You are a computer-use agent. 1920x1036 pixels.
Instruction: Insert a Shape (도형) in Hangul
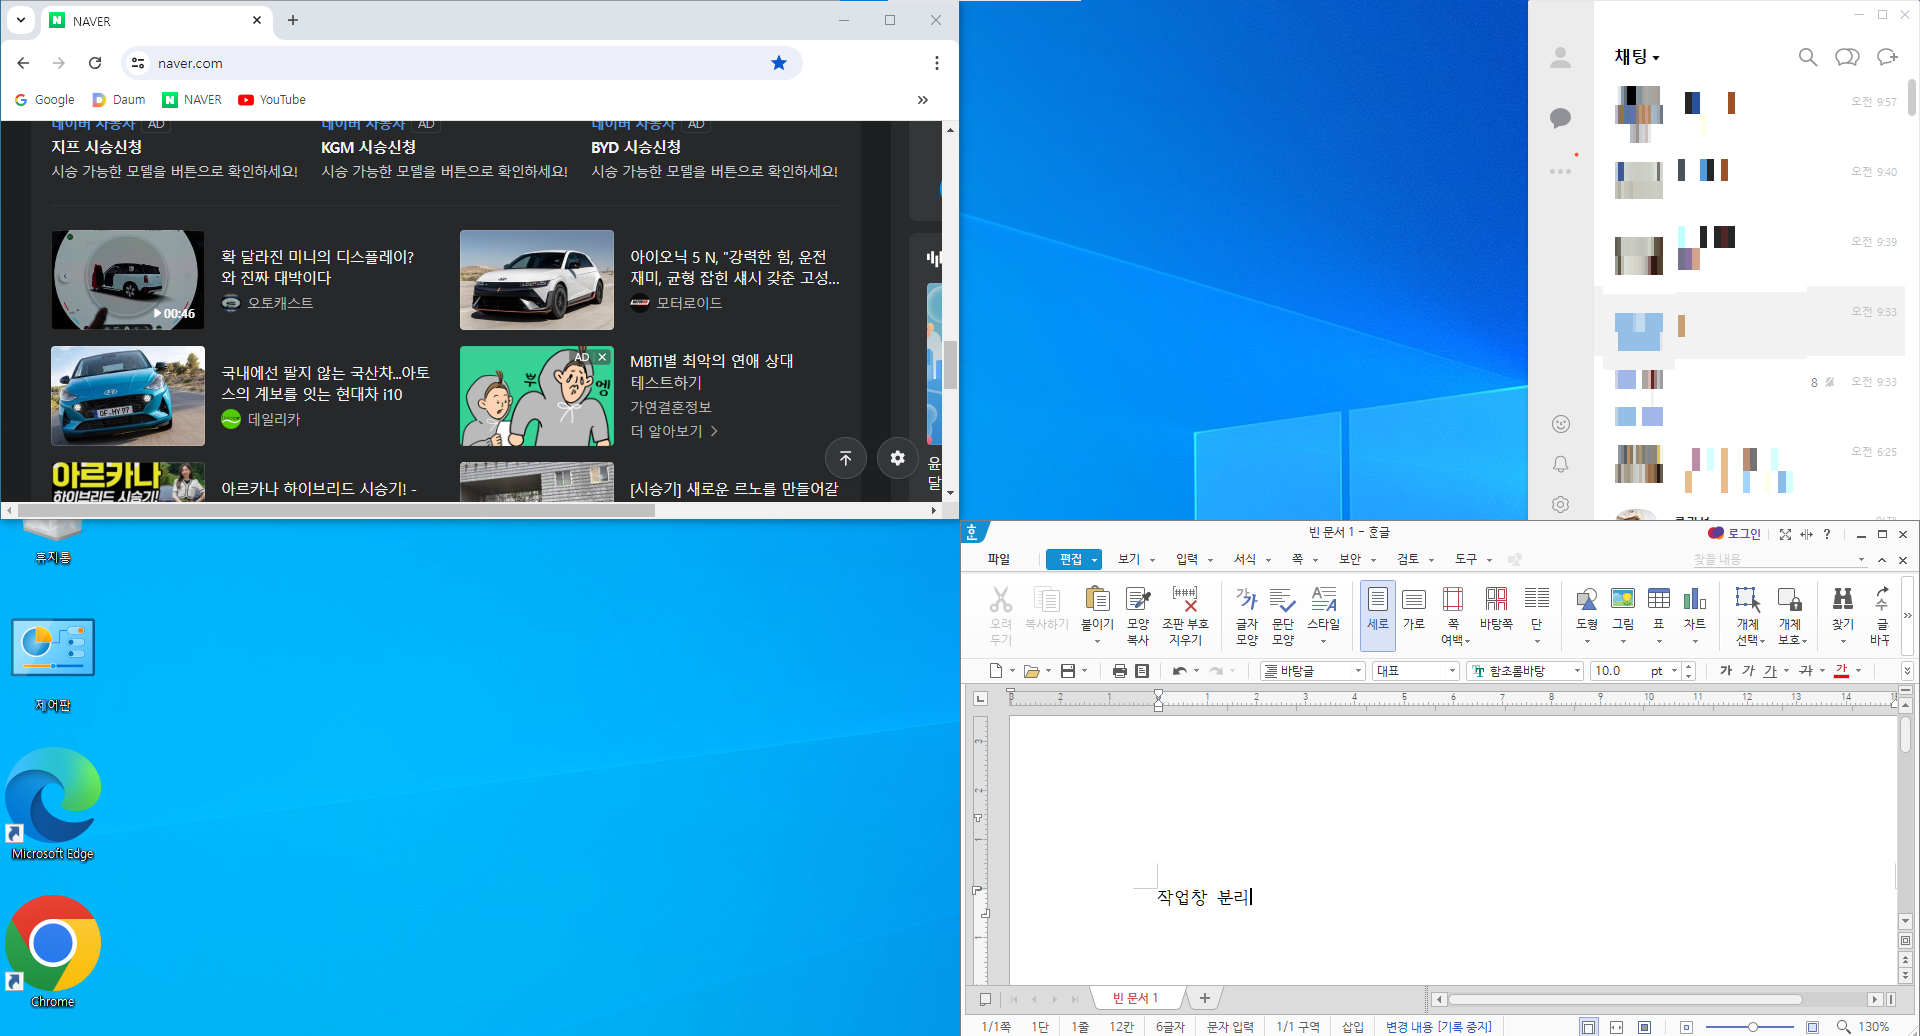[1587, 608]
